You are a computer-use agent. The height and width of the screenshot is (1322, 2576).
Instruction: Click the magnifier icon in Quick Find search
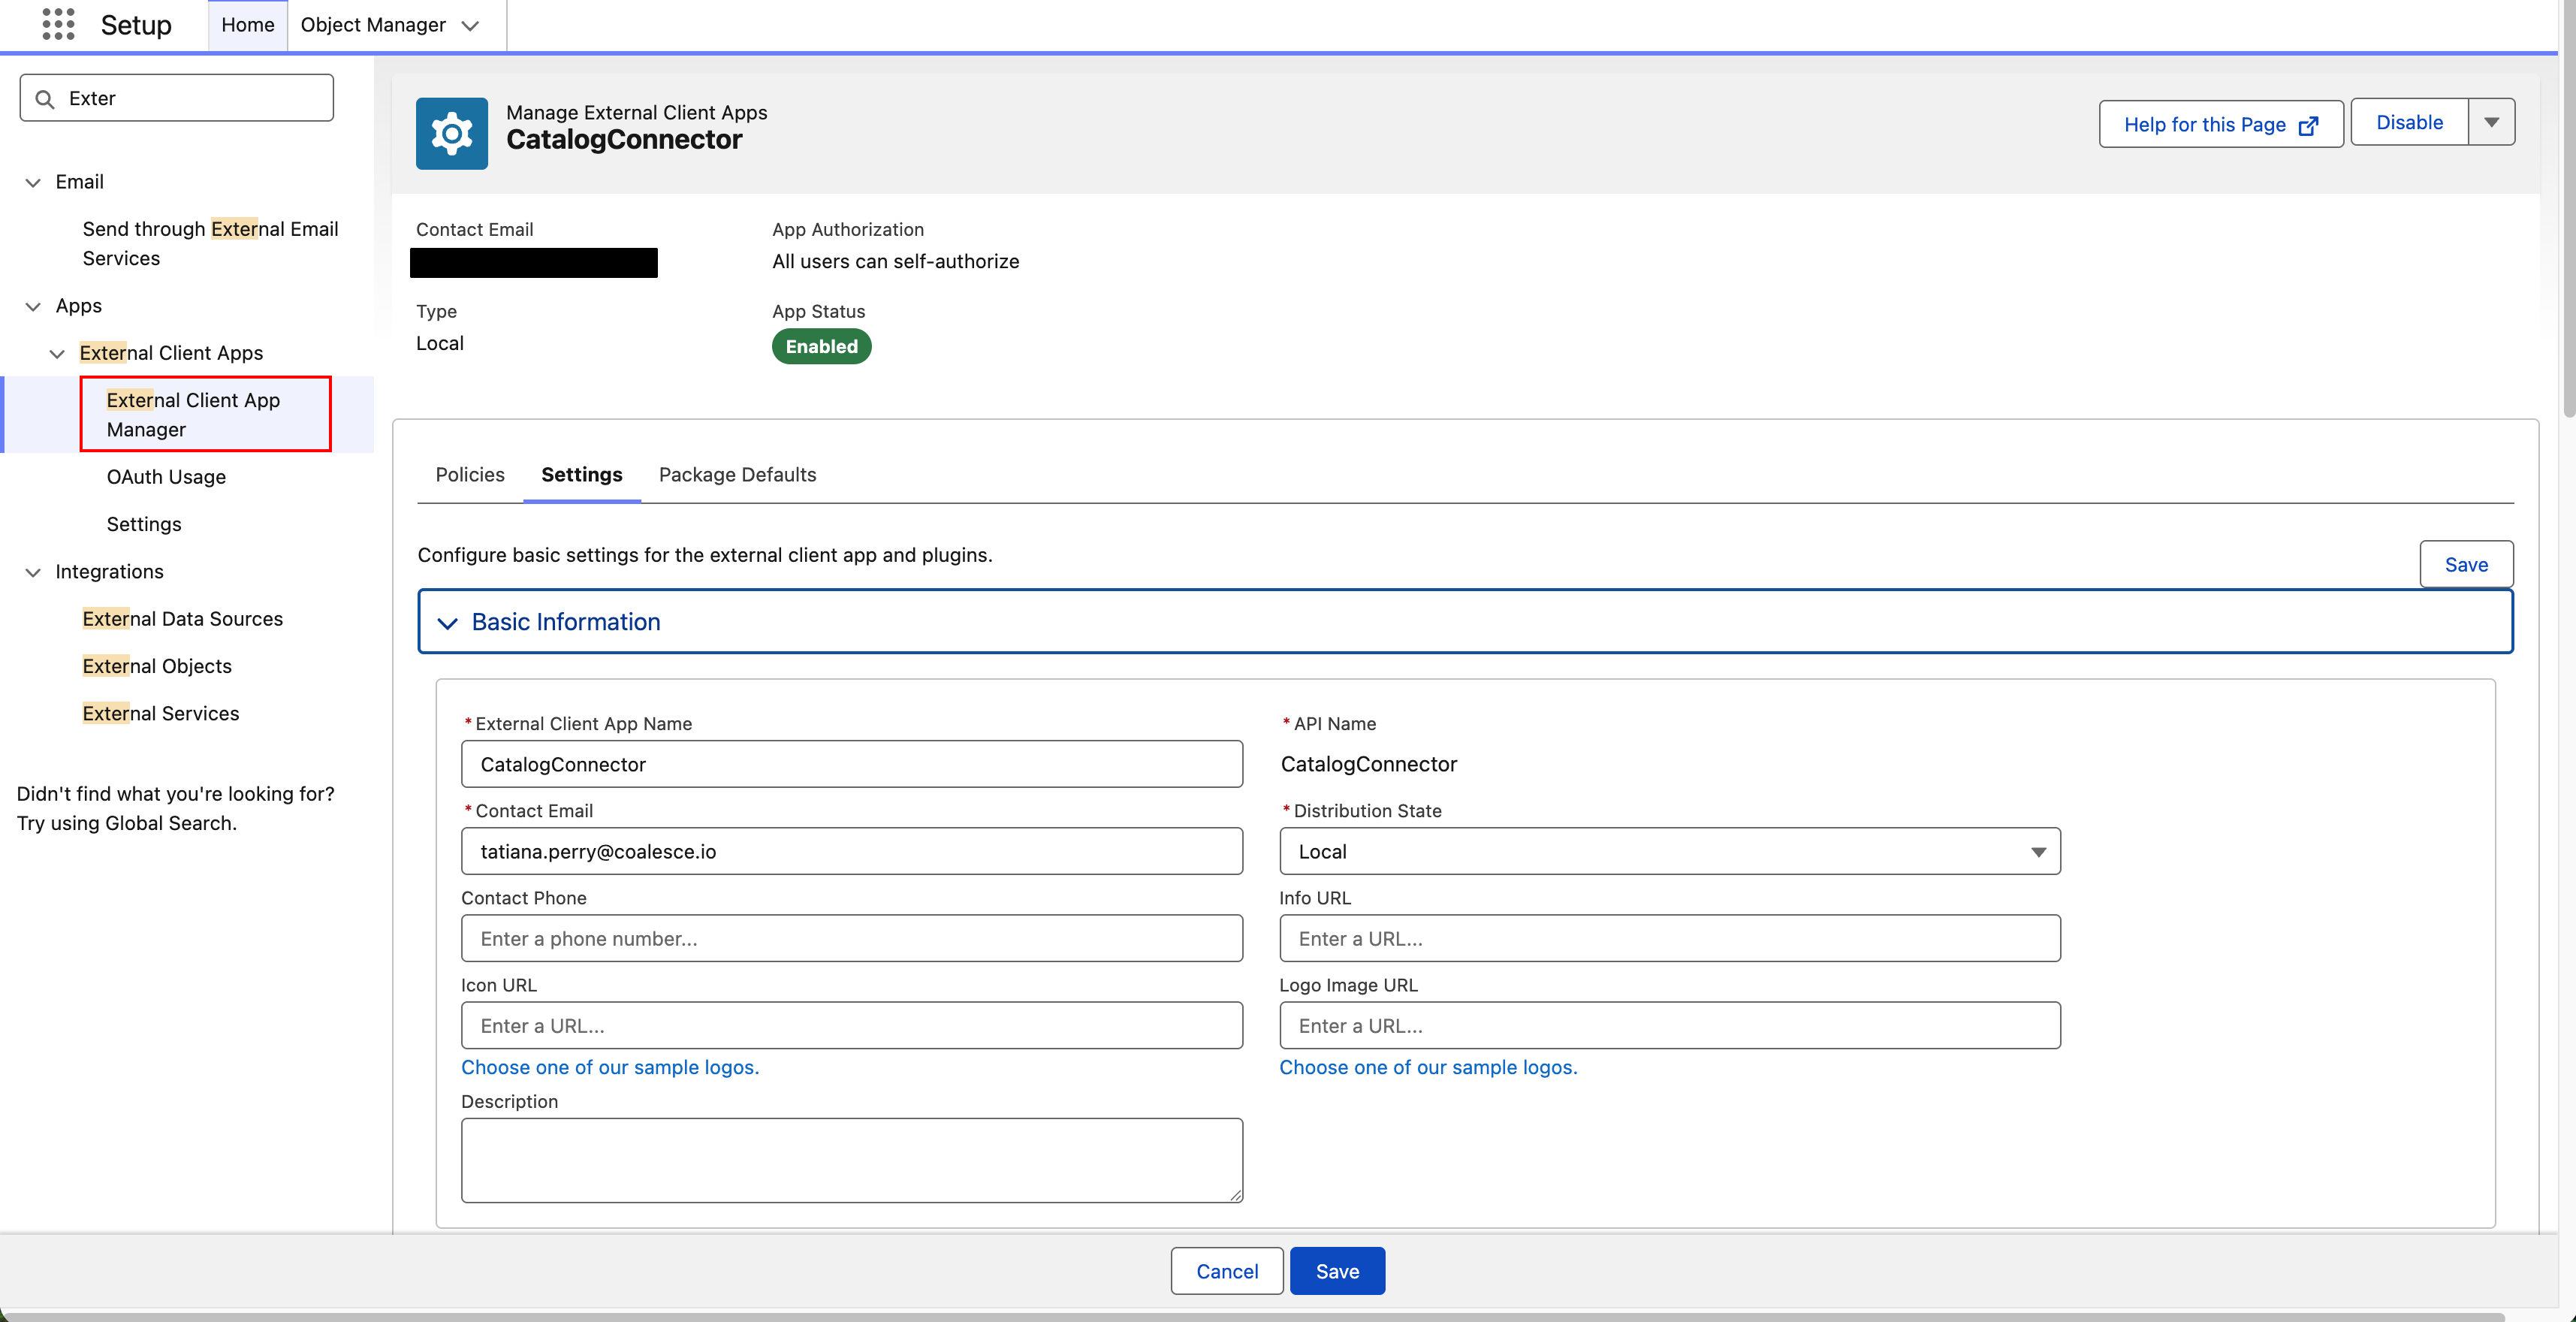tap(44, 98)
